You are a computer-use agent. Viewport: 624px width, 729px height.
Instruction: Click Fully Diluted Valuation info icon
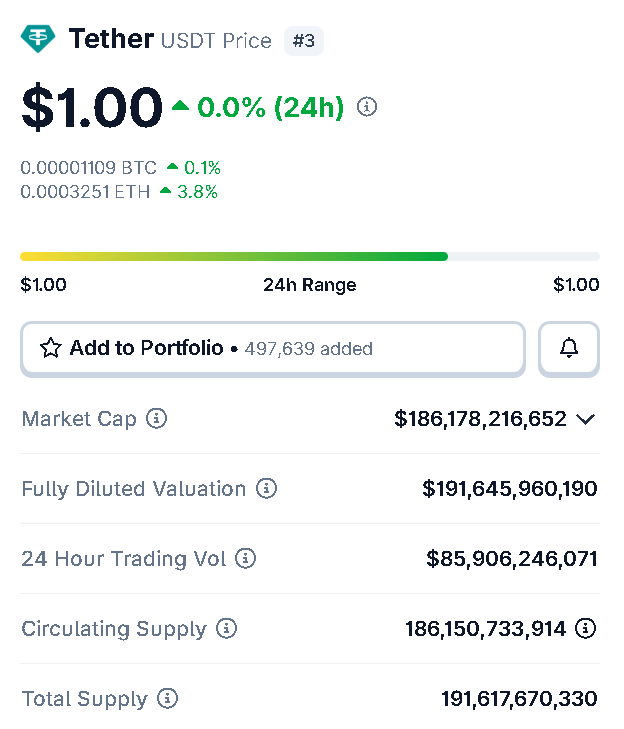266,488
